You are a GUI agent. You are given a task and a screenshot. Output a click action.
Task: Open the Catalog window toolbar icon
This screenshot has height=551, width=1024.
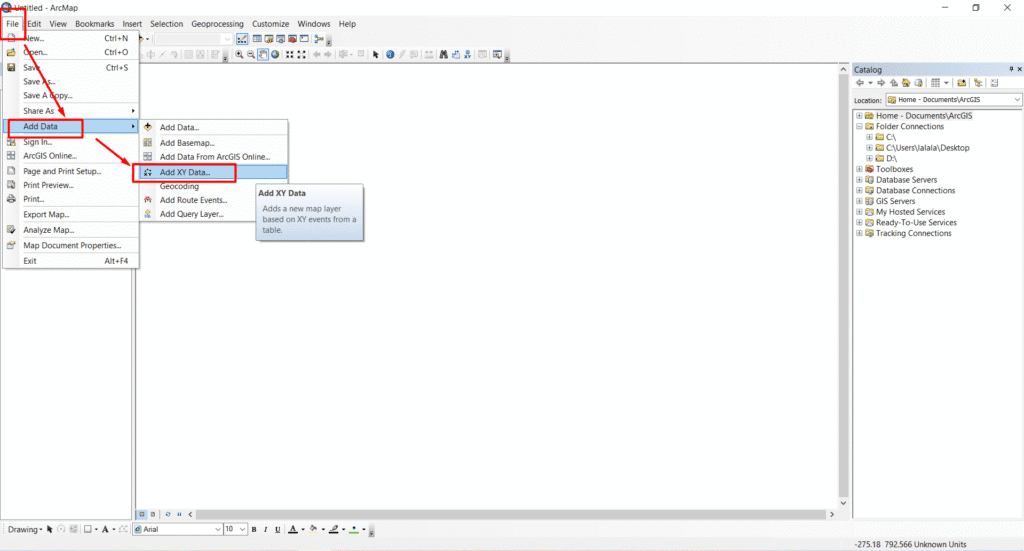tap(269, 39)
